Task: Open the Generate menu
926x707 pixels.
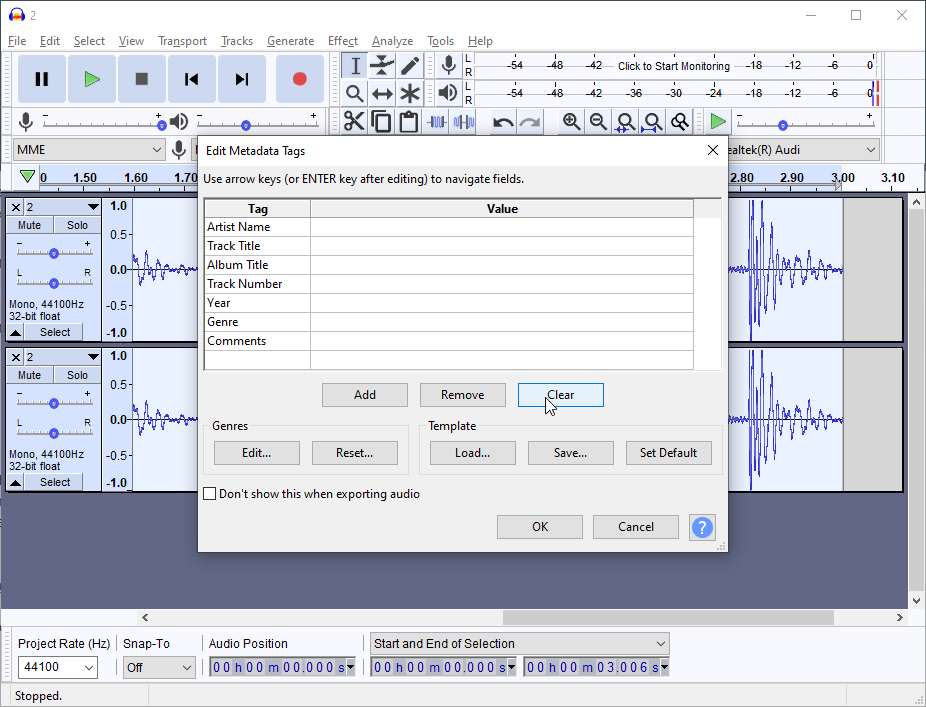Action: click(291, 41)
